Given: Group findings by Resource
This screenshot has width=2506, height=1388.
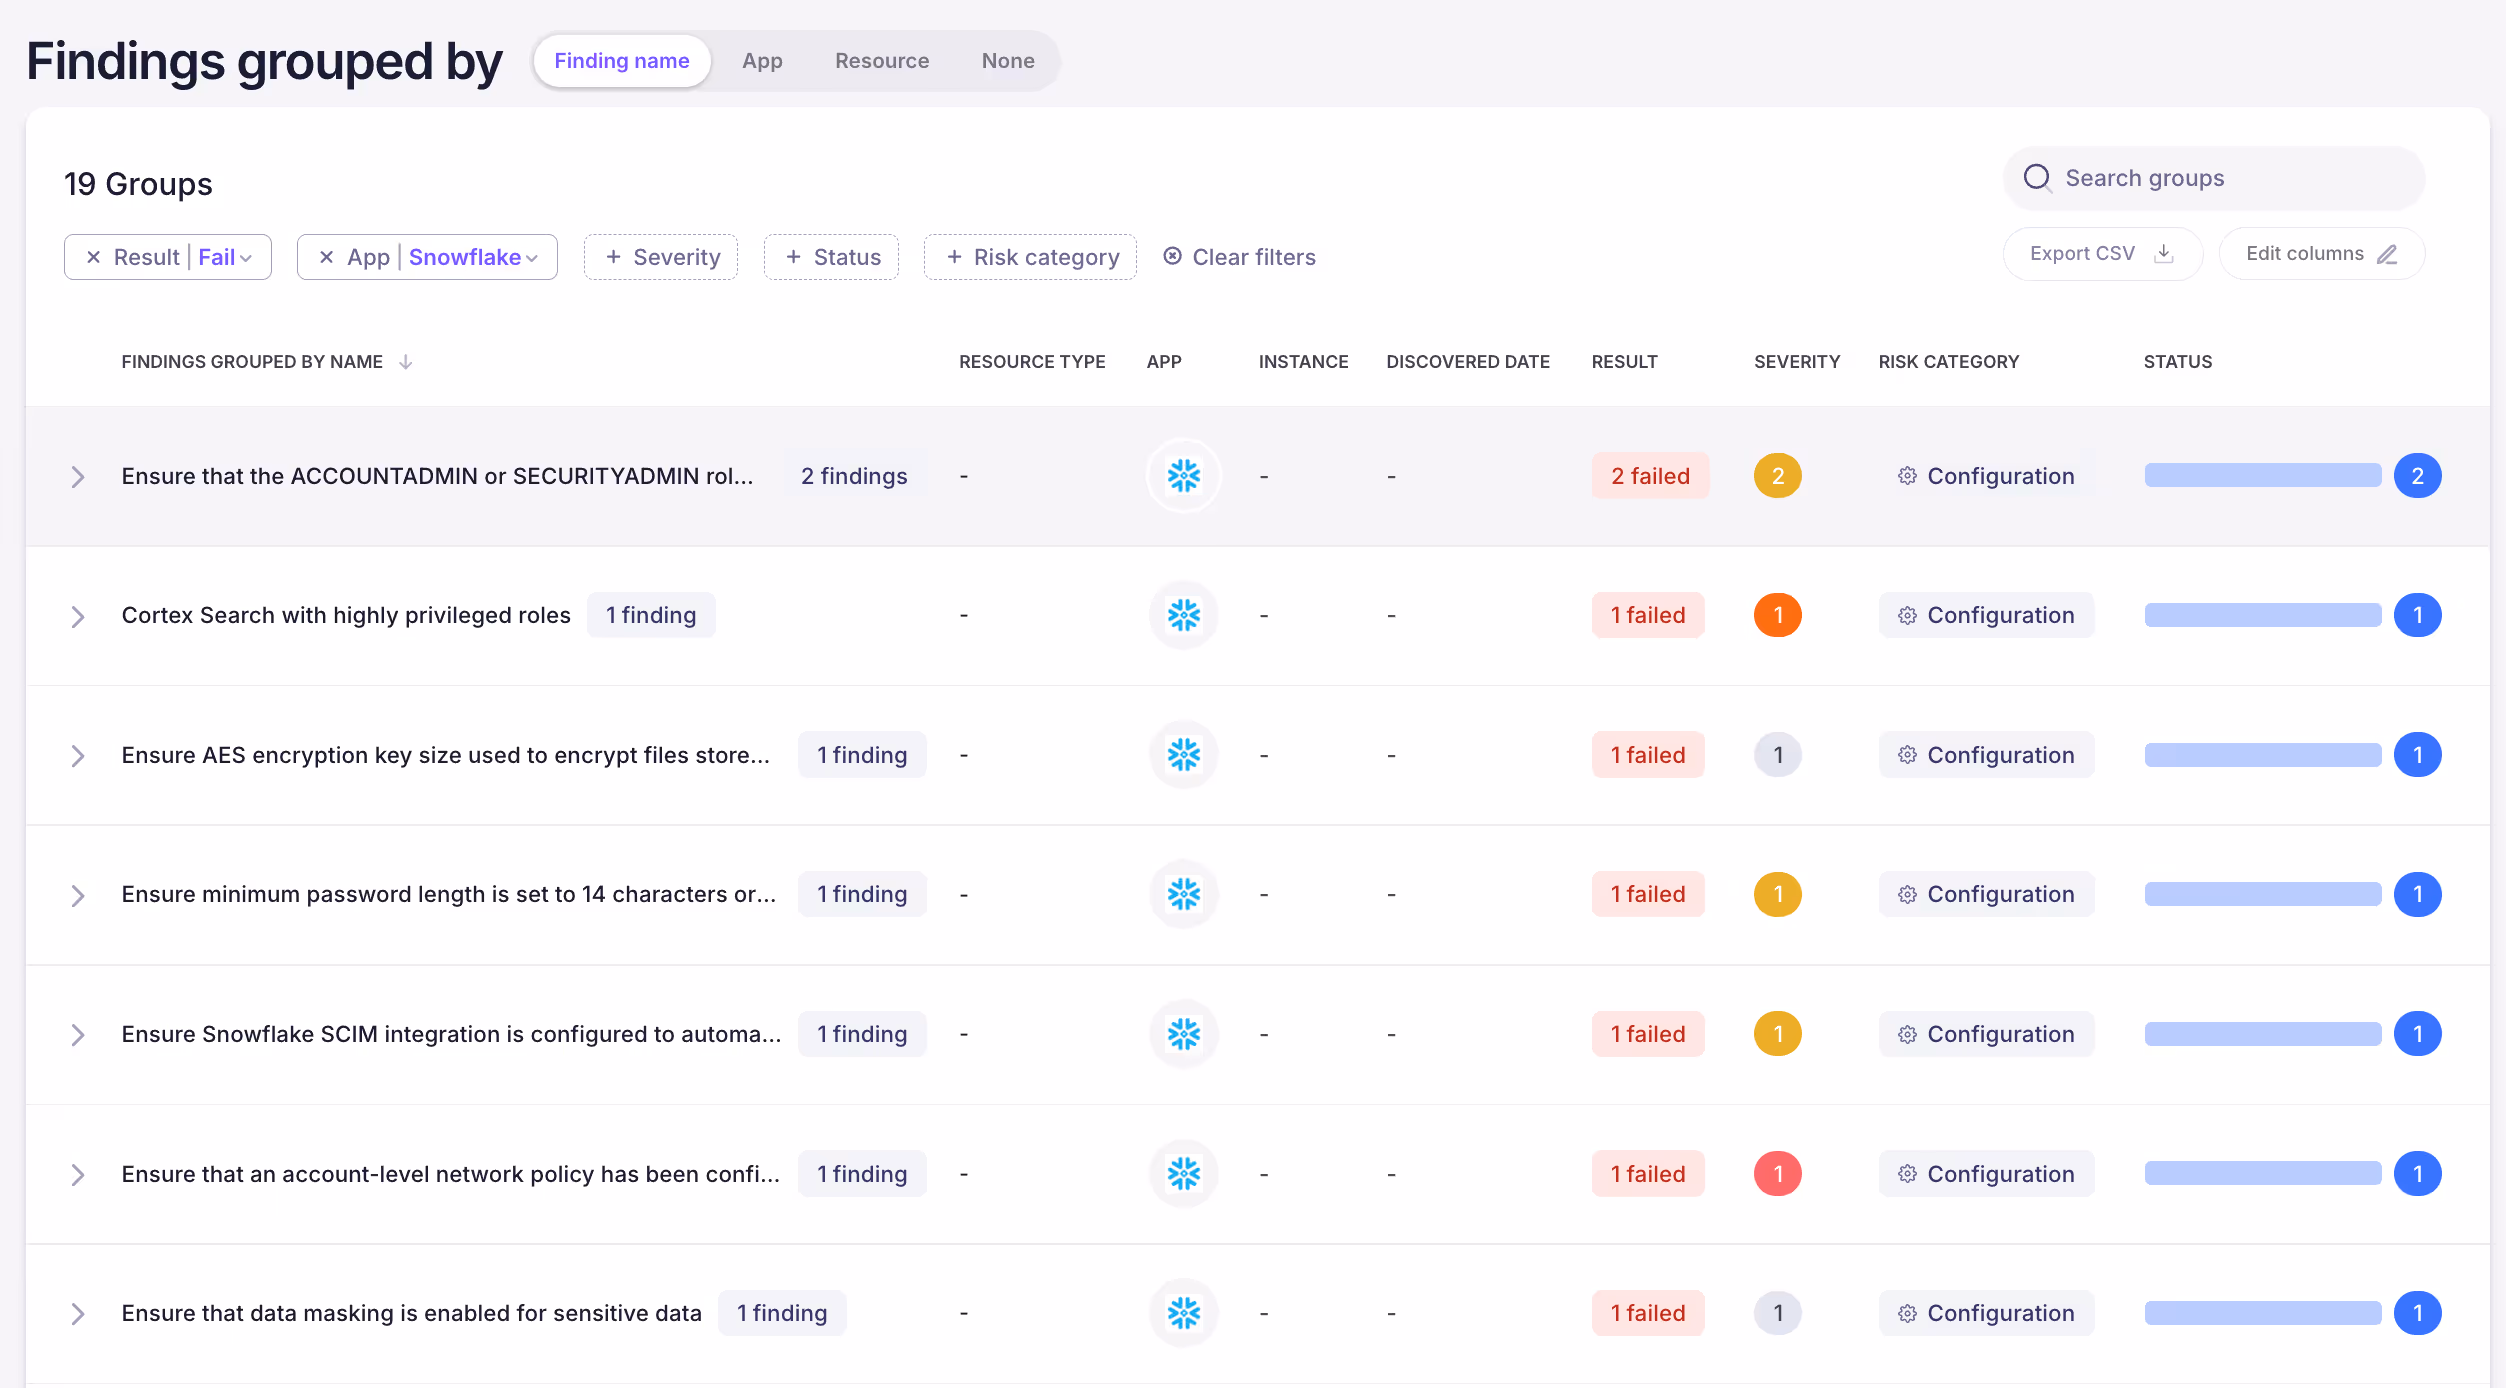Looking at the screenshot, I should click(x=882, y=61).
